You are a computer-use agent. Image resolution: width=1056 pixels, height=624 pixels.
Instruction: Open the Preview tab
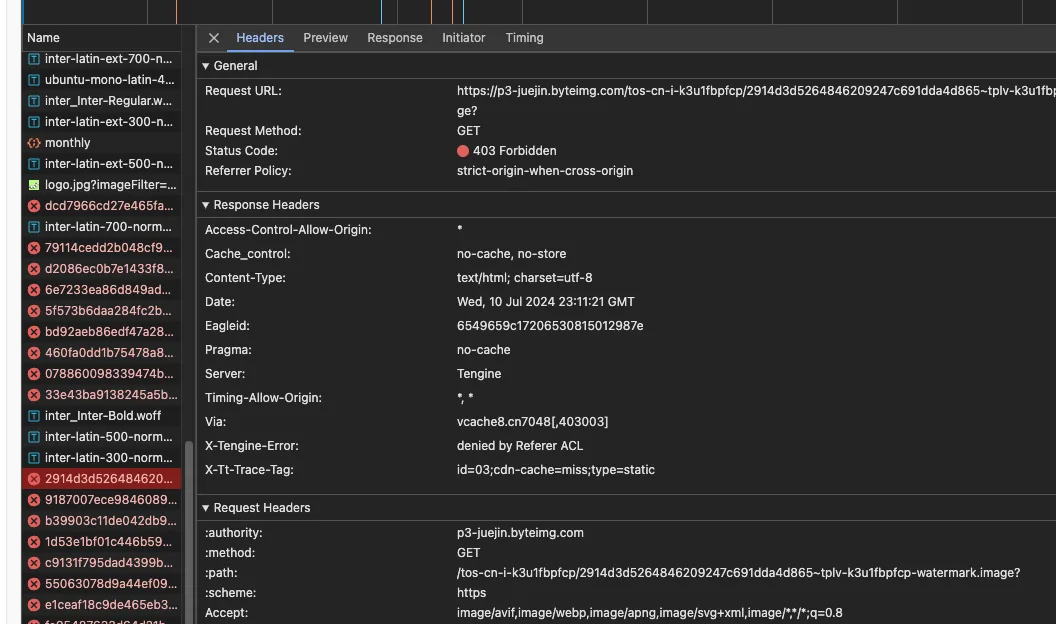coord(325,38)
